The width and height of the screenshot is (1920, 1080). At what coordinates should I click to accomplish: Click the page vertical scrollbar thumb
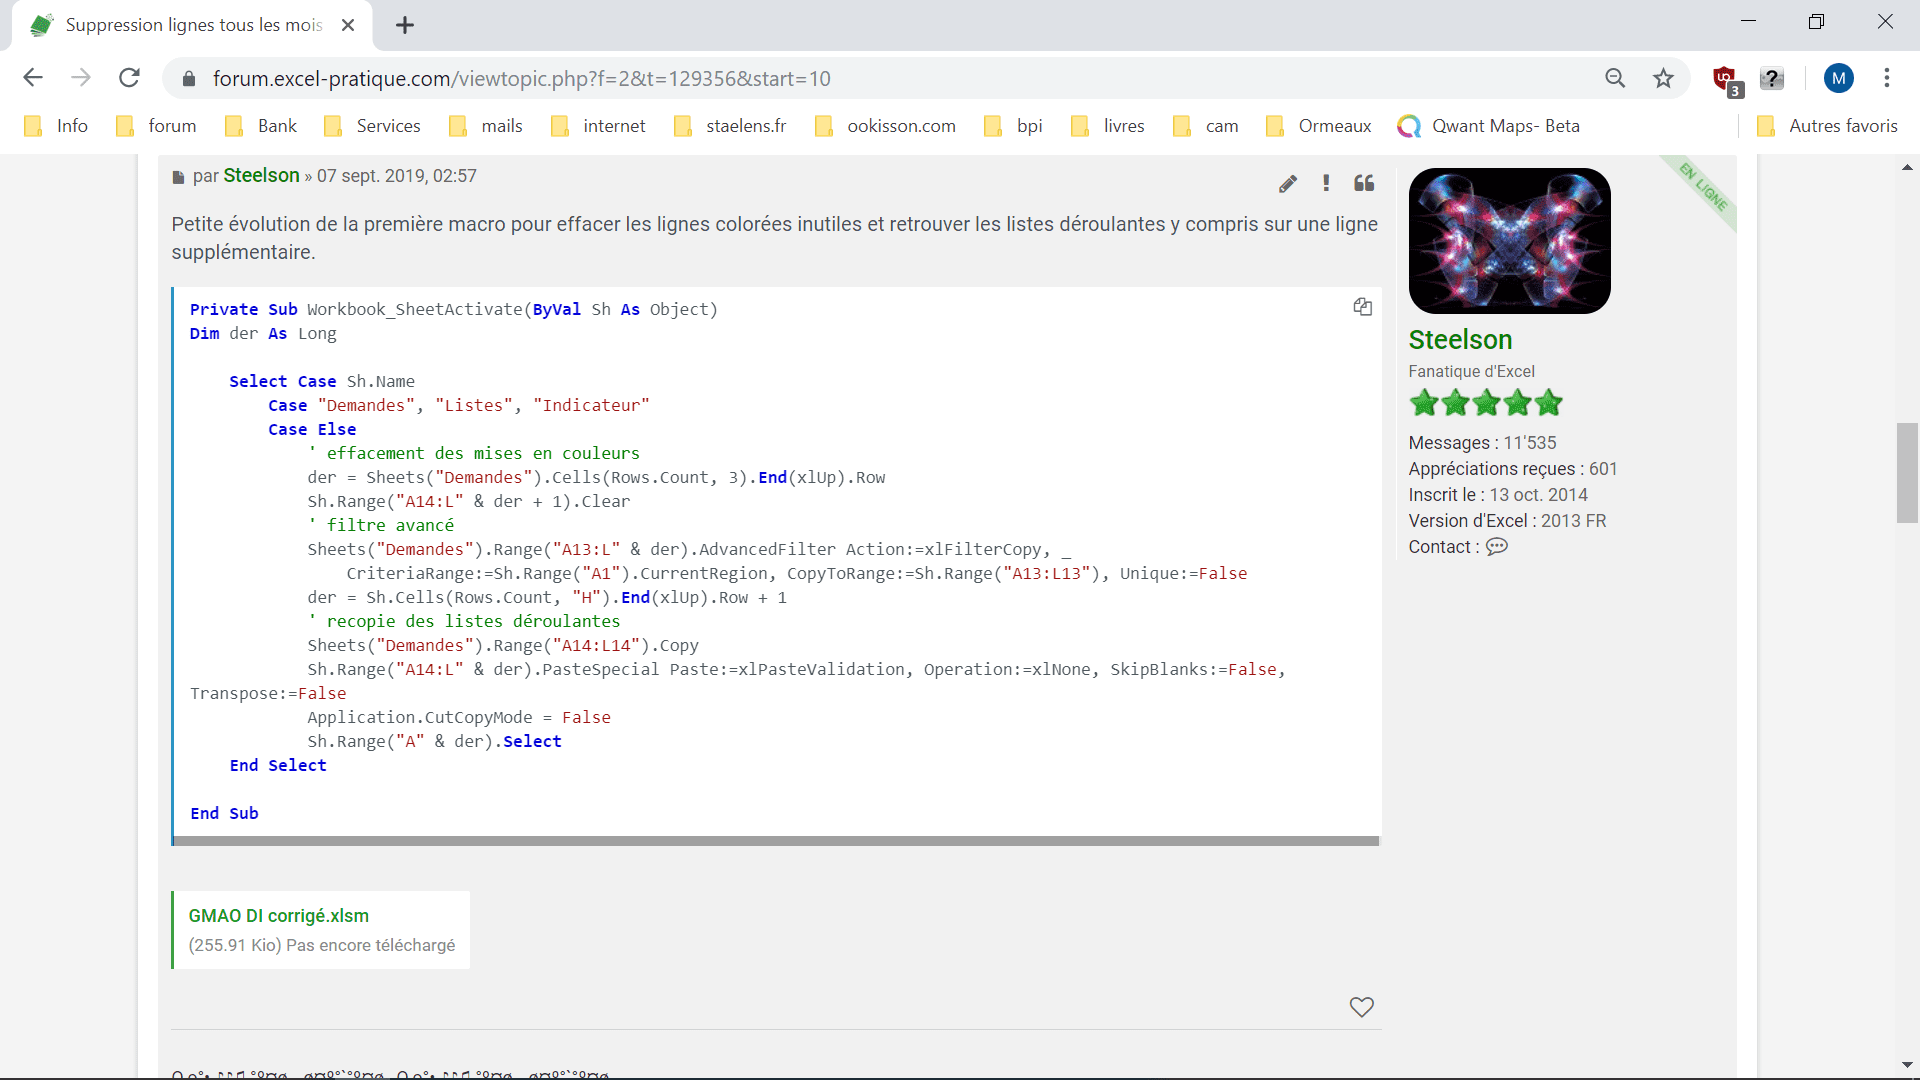[x=1907, y=472]
